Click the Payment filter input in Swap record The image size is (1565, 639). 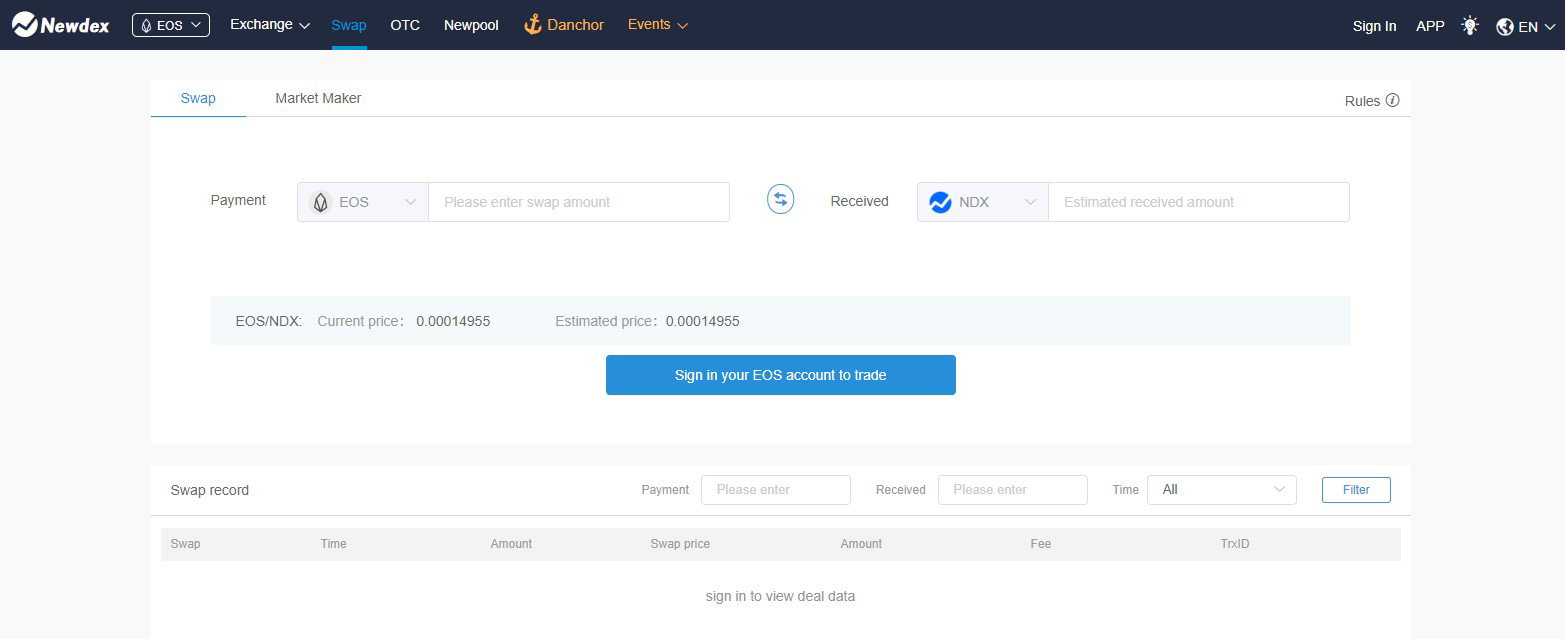[x=776, y=490]
